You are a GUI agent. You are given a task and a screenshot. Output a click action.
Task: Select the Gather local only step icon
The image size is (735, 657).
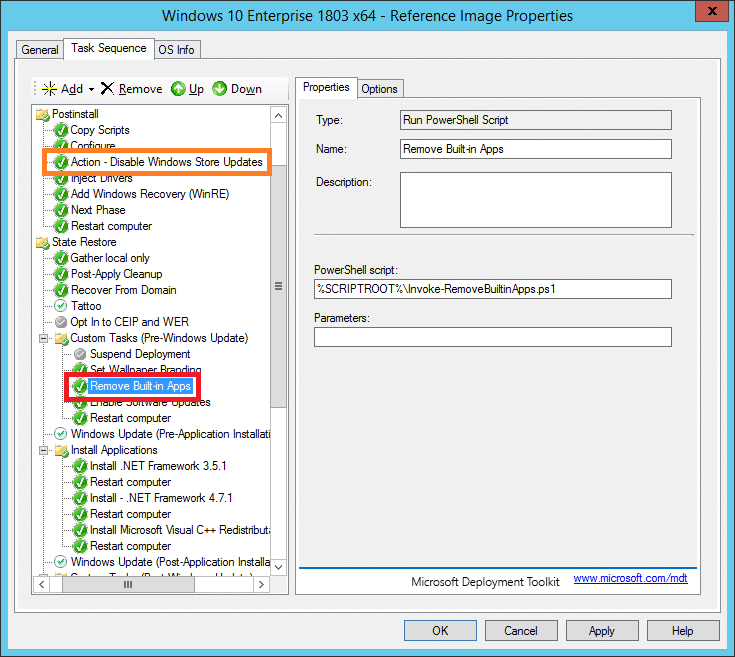61,258
